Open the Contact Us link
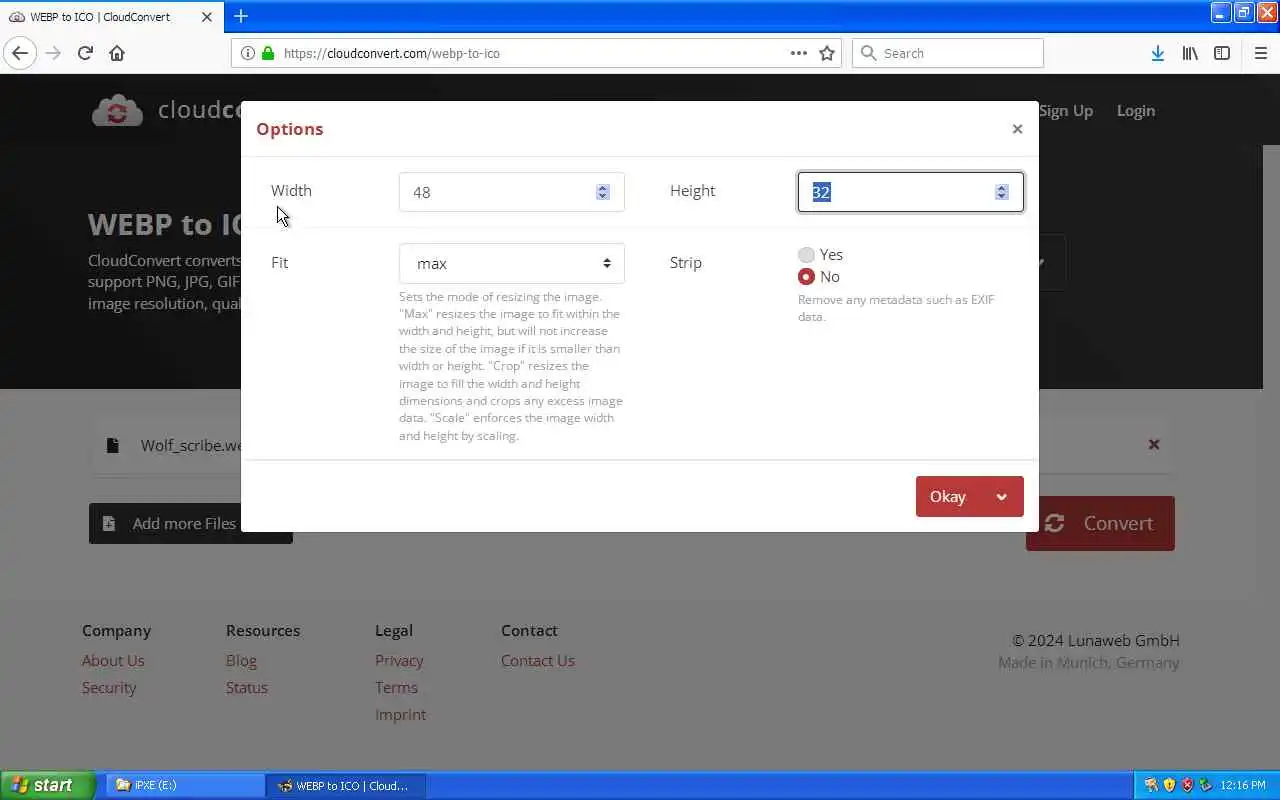This screenshot has height=800, width=1280. point(538,661)
